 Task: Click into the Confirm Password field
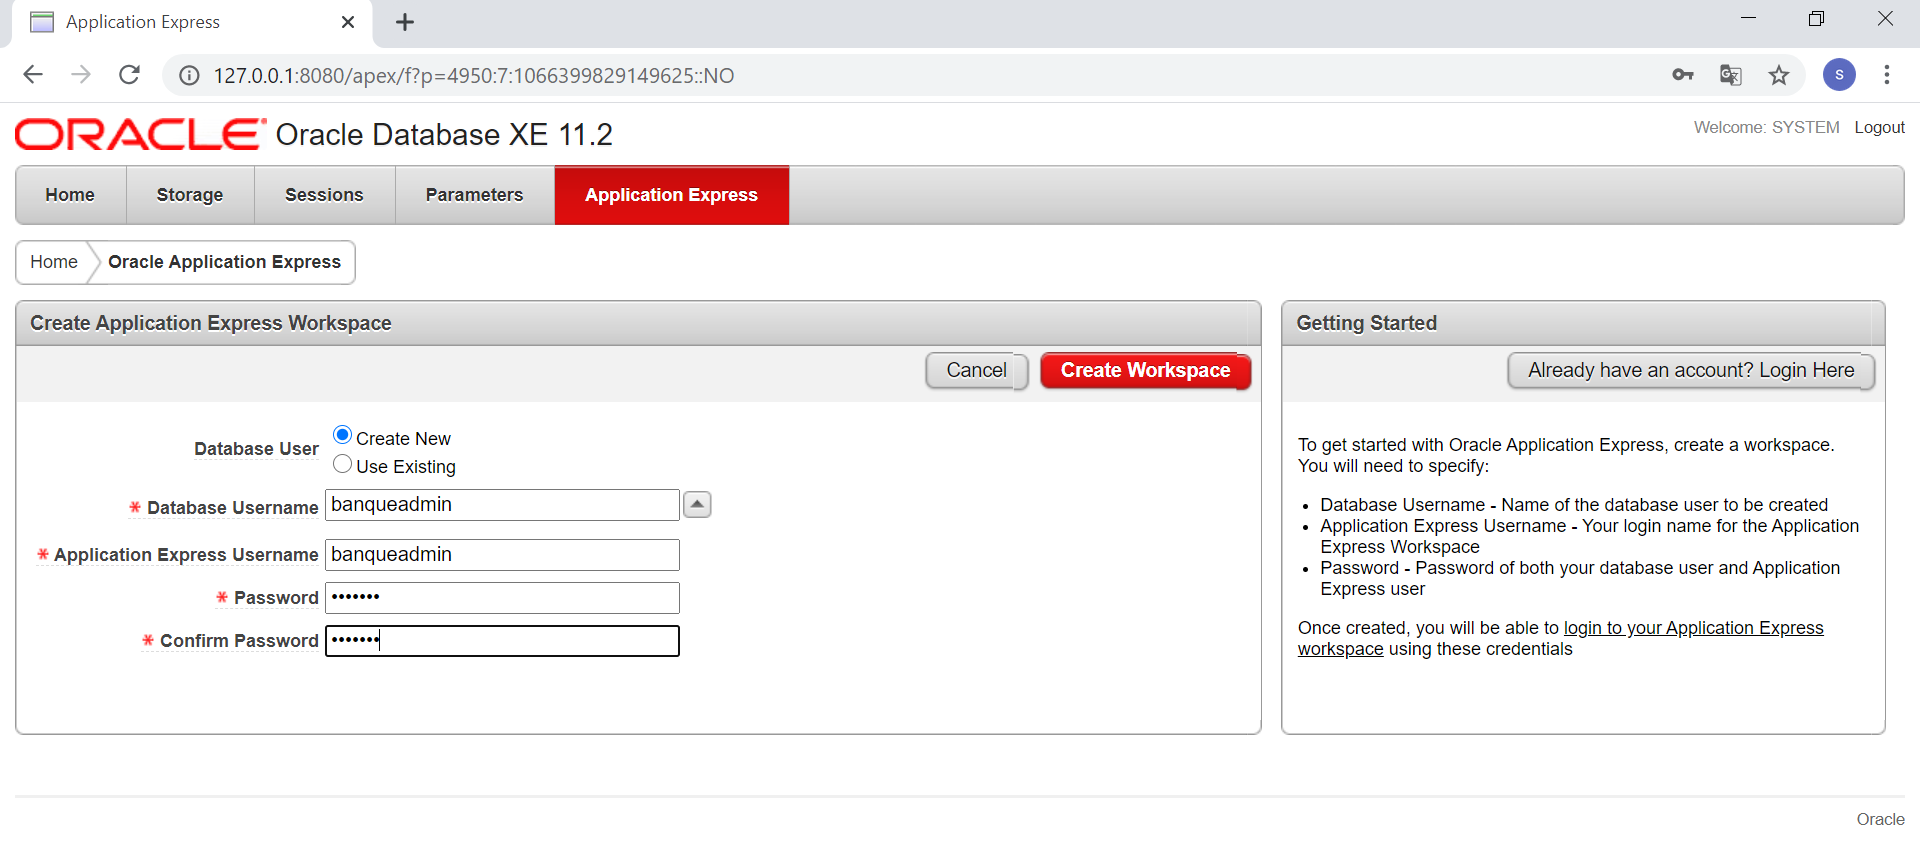(502, 641)
